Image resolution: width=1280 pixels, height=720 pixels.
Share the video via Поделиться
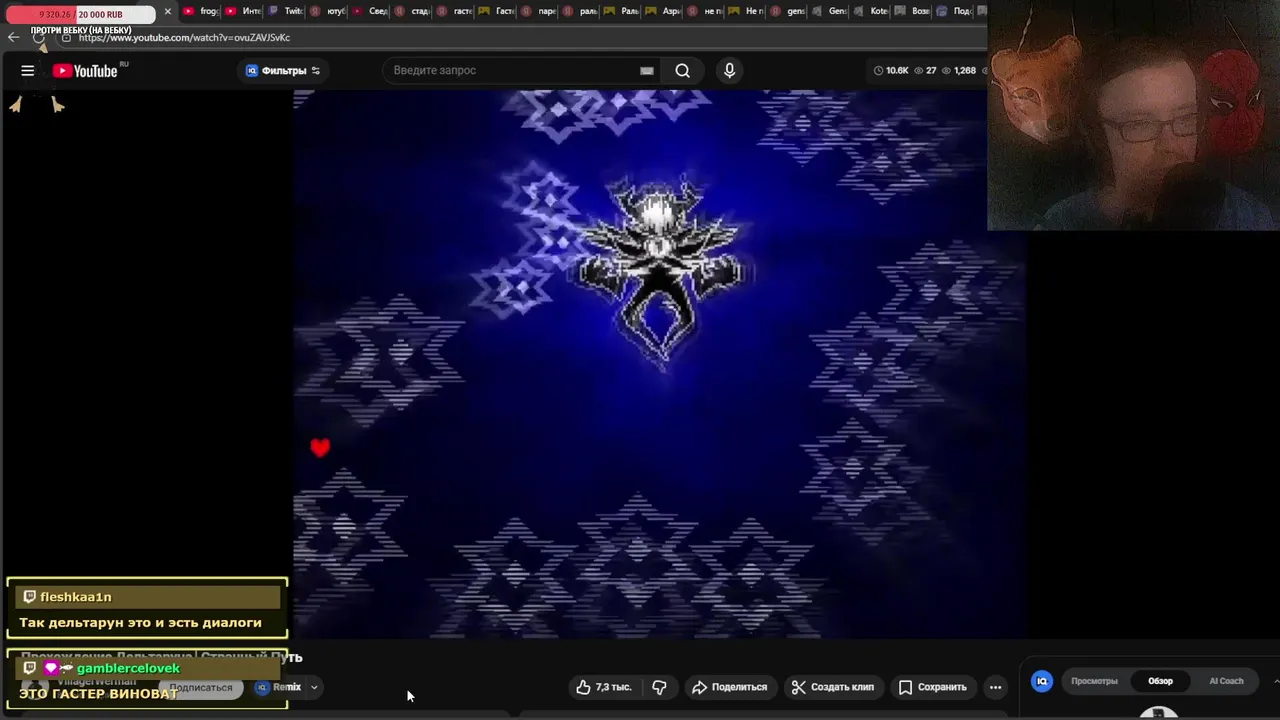click(x=729, y=687)
